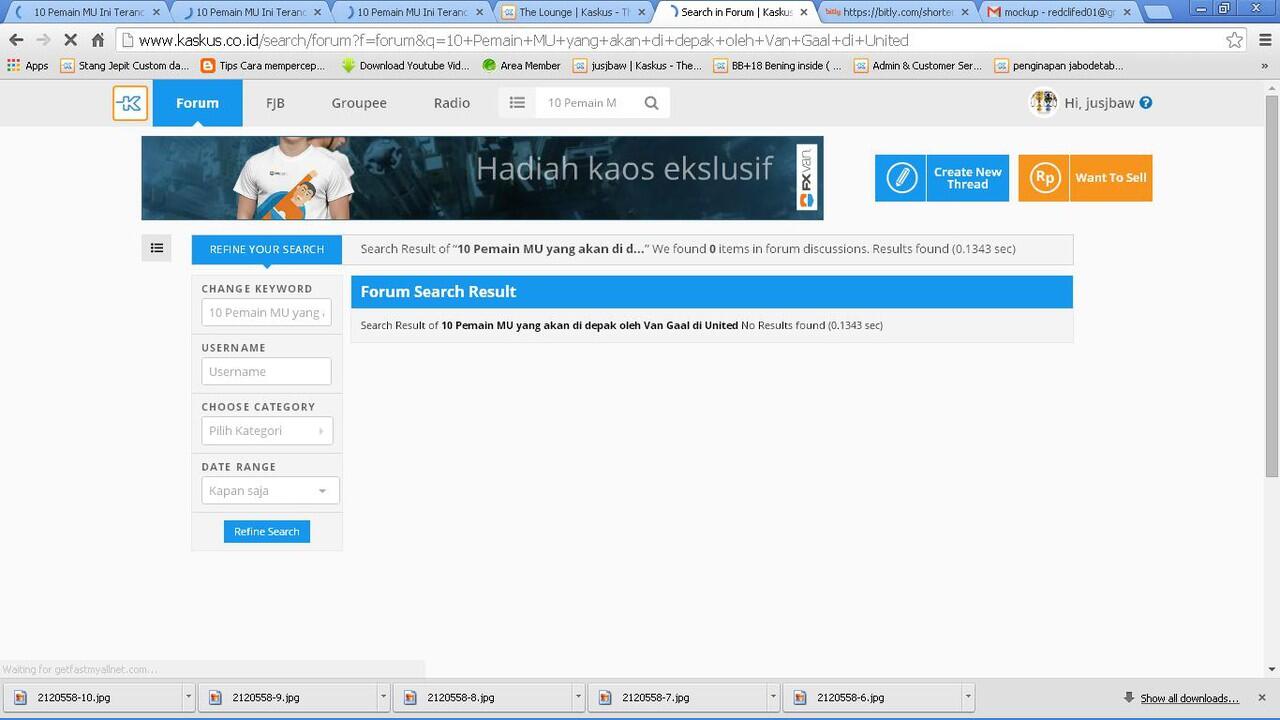Viewport: 1280px width, 720px height.
Task: Open the penginapan jabodetab bookmark
Action: pyautogui.click(x=1059, y=65)
